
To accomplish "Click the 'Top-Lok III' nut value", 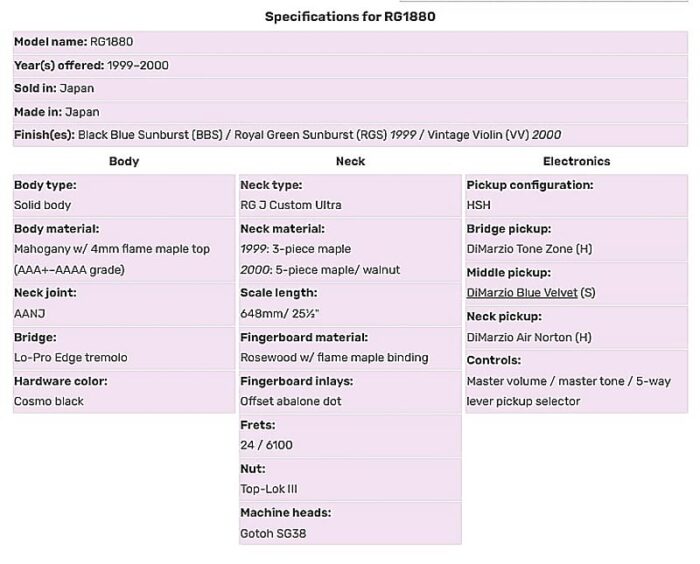I will point(269,489).
